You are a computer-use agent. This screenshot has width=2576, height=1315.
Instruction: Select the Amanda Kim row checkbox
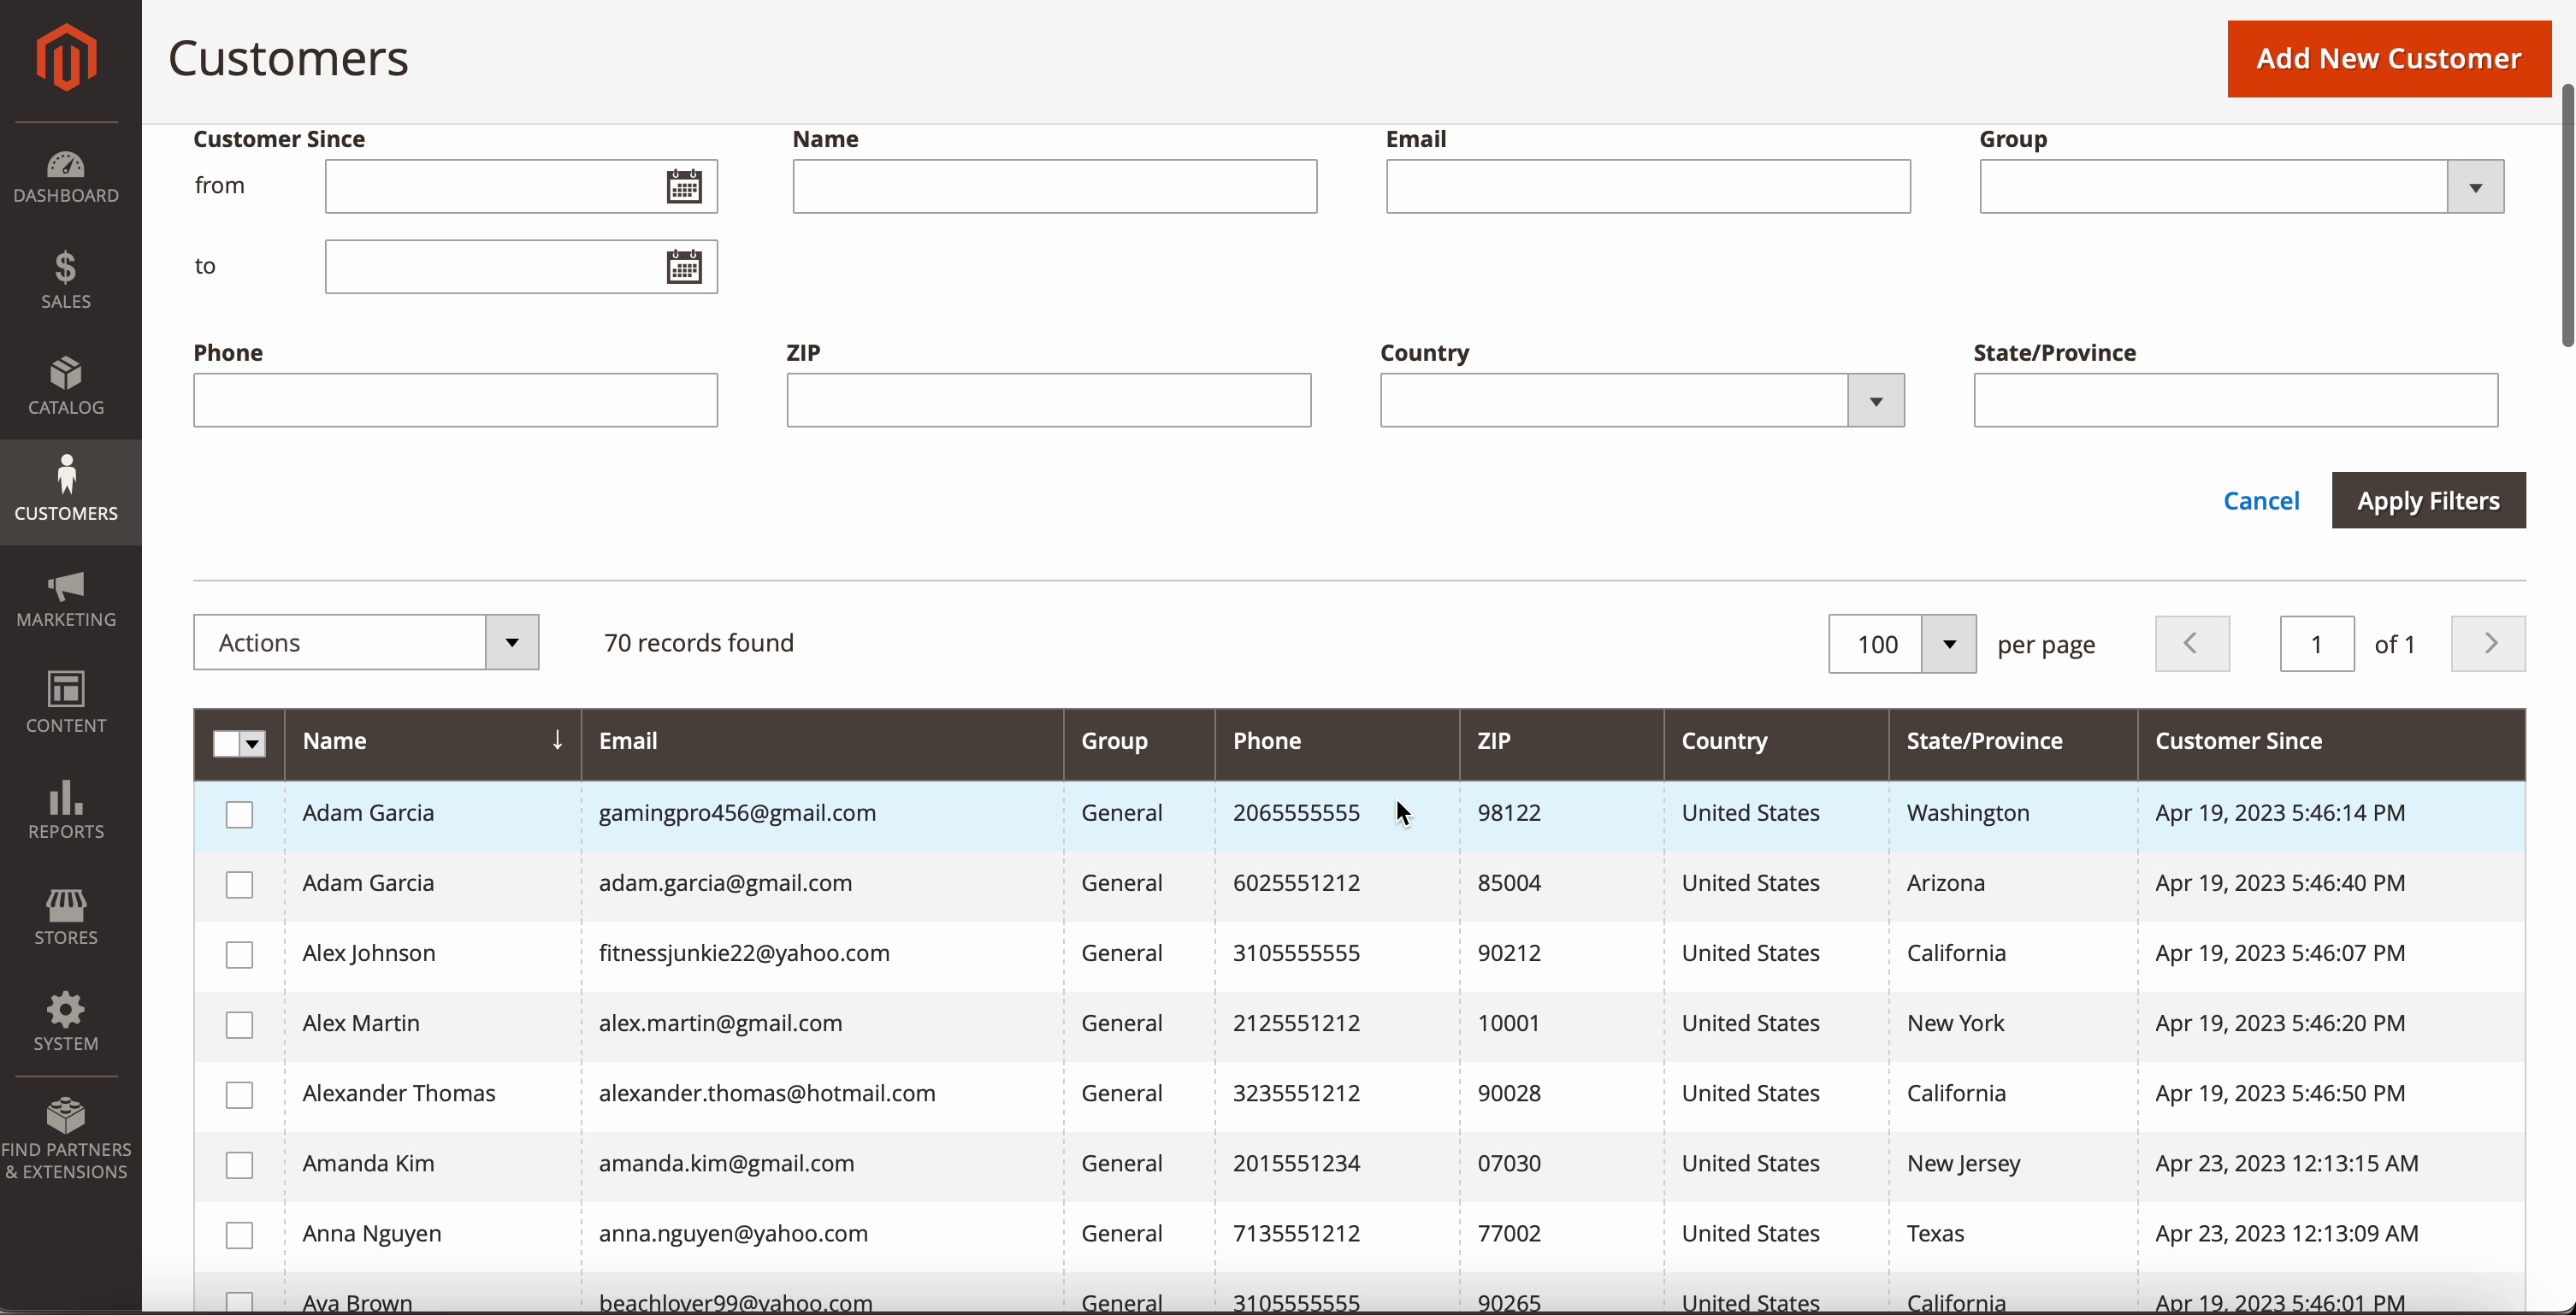[239, 1164]
